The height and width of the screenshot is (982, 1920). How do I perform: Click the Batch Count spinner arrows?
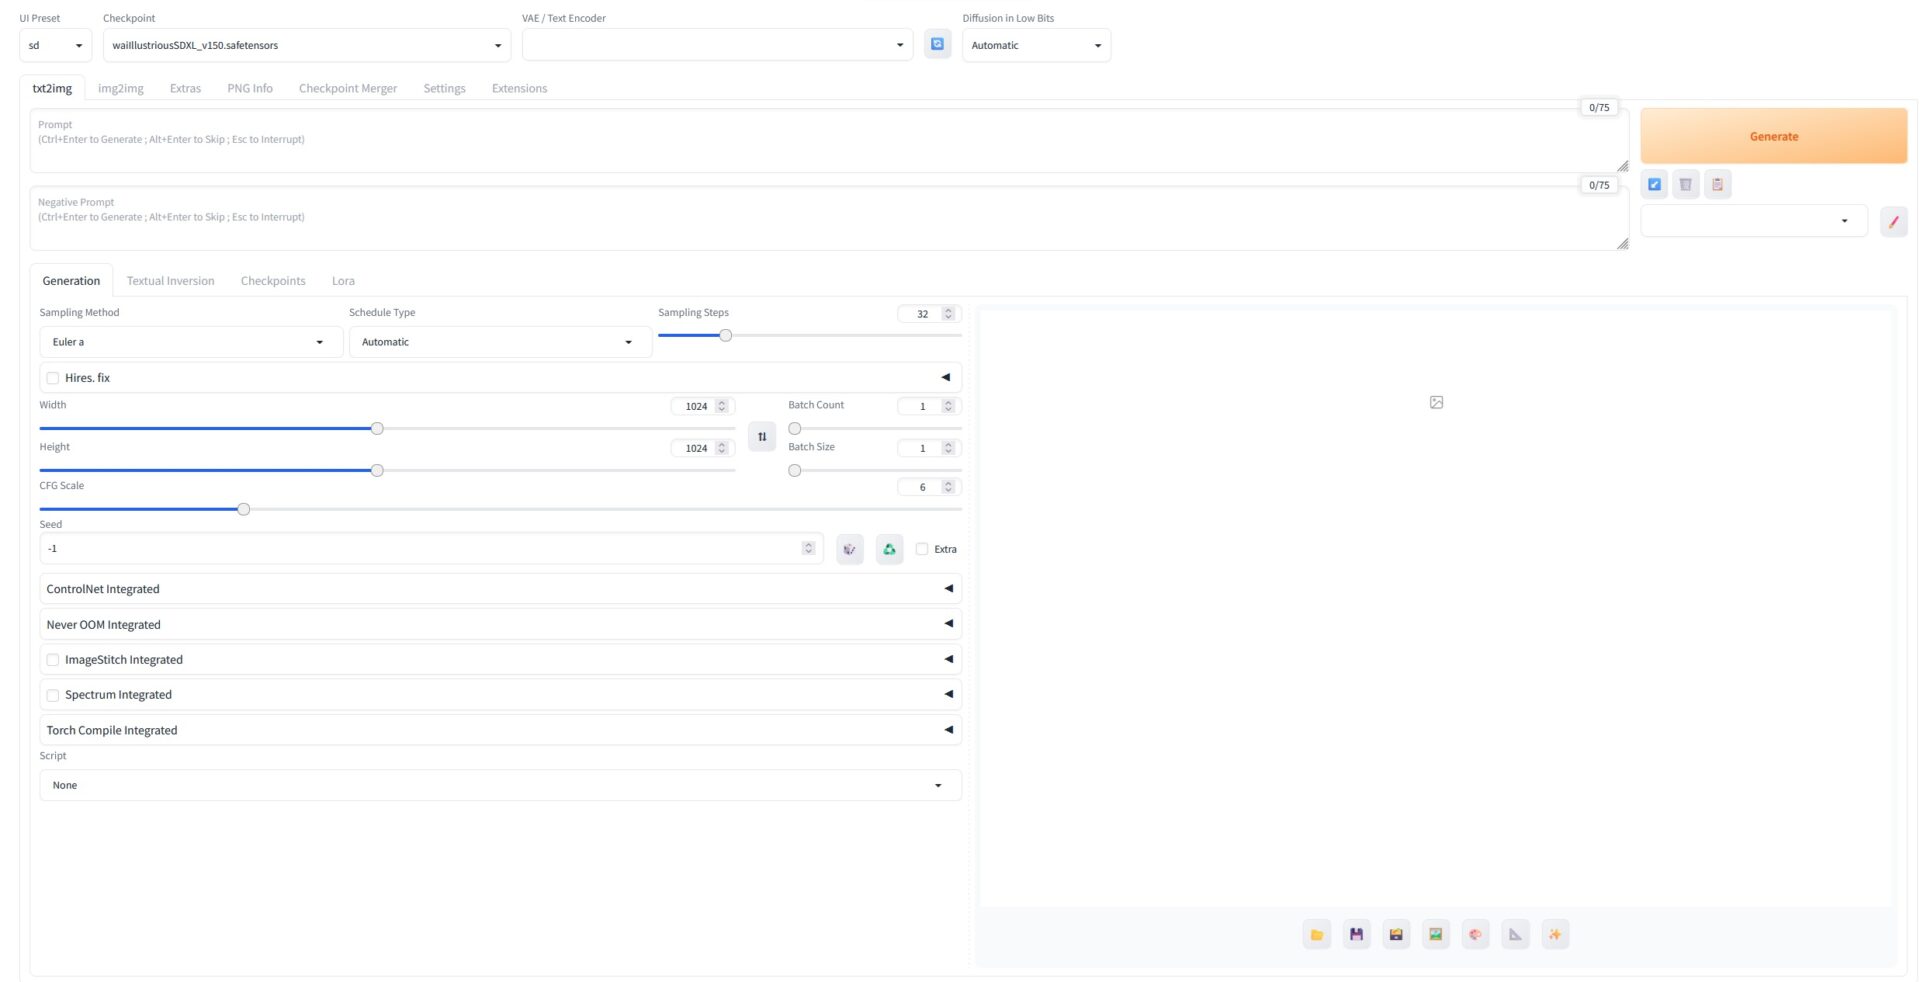click(949, 406)
